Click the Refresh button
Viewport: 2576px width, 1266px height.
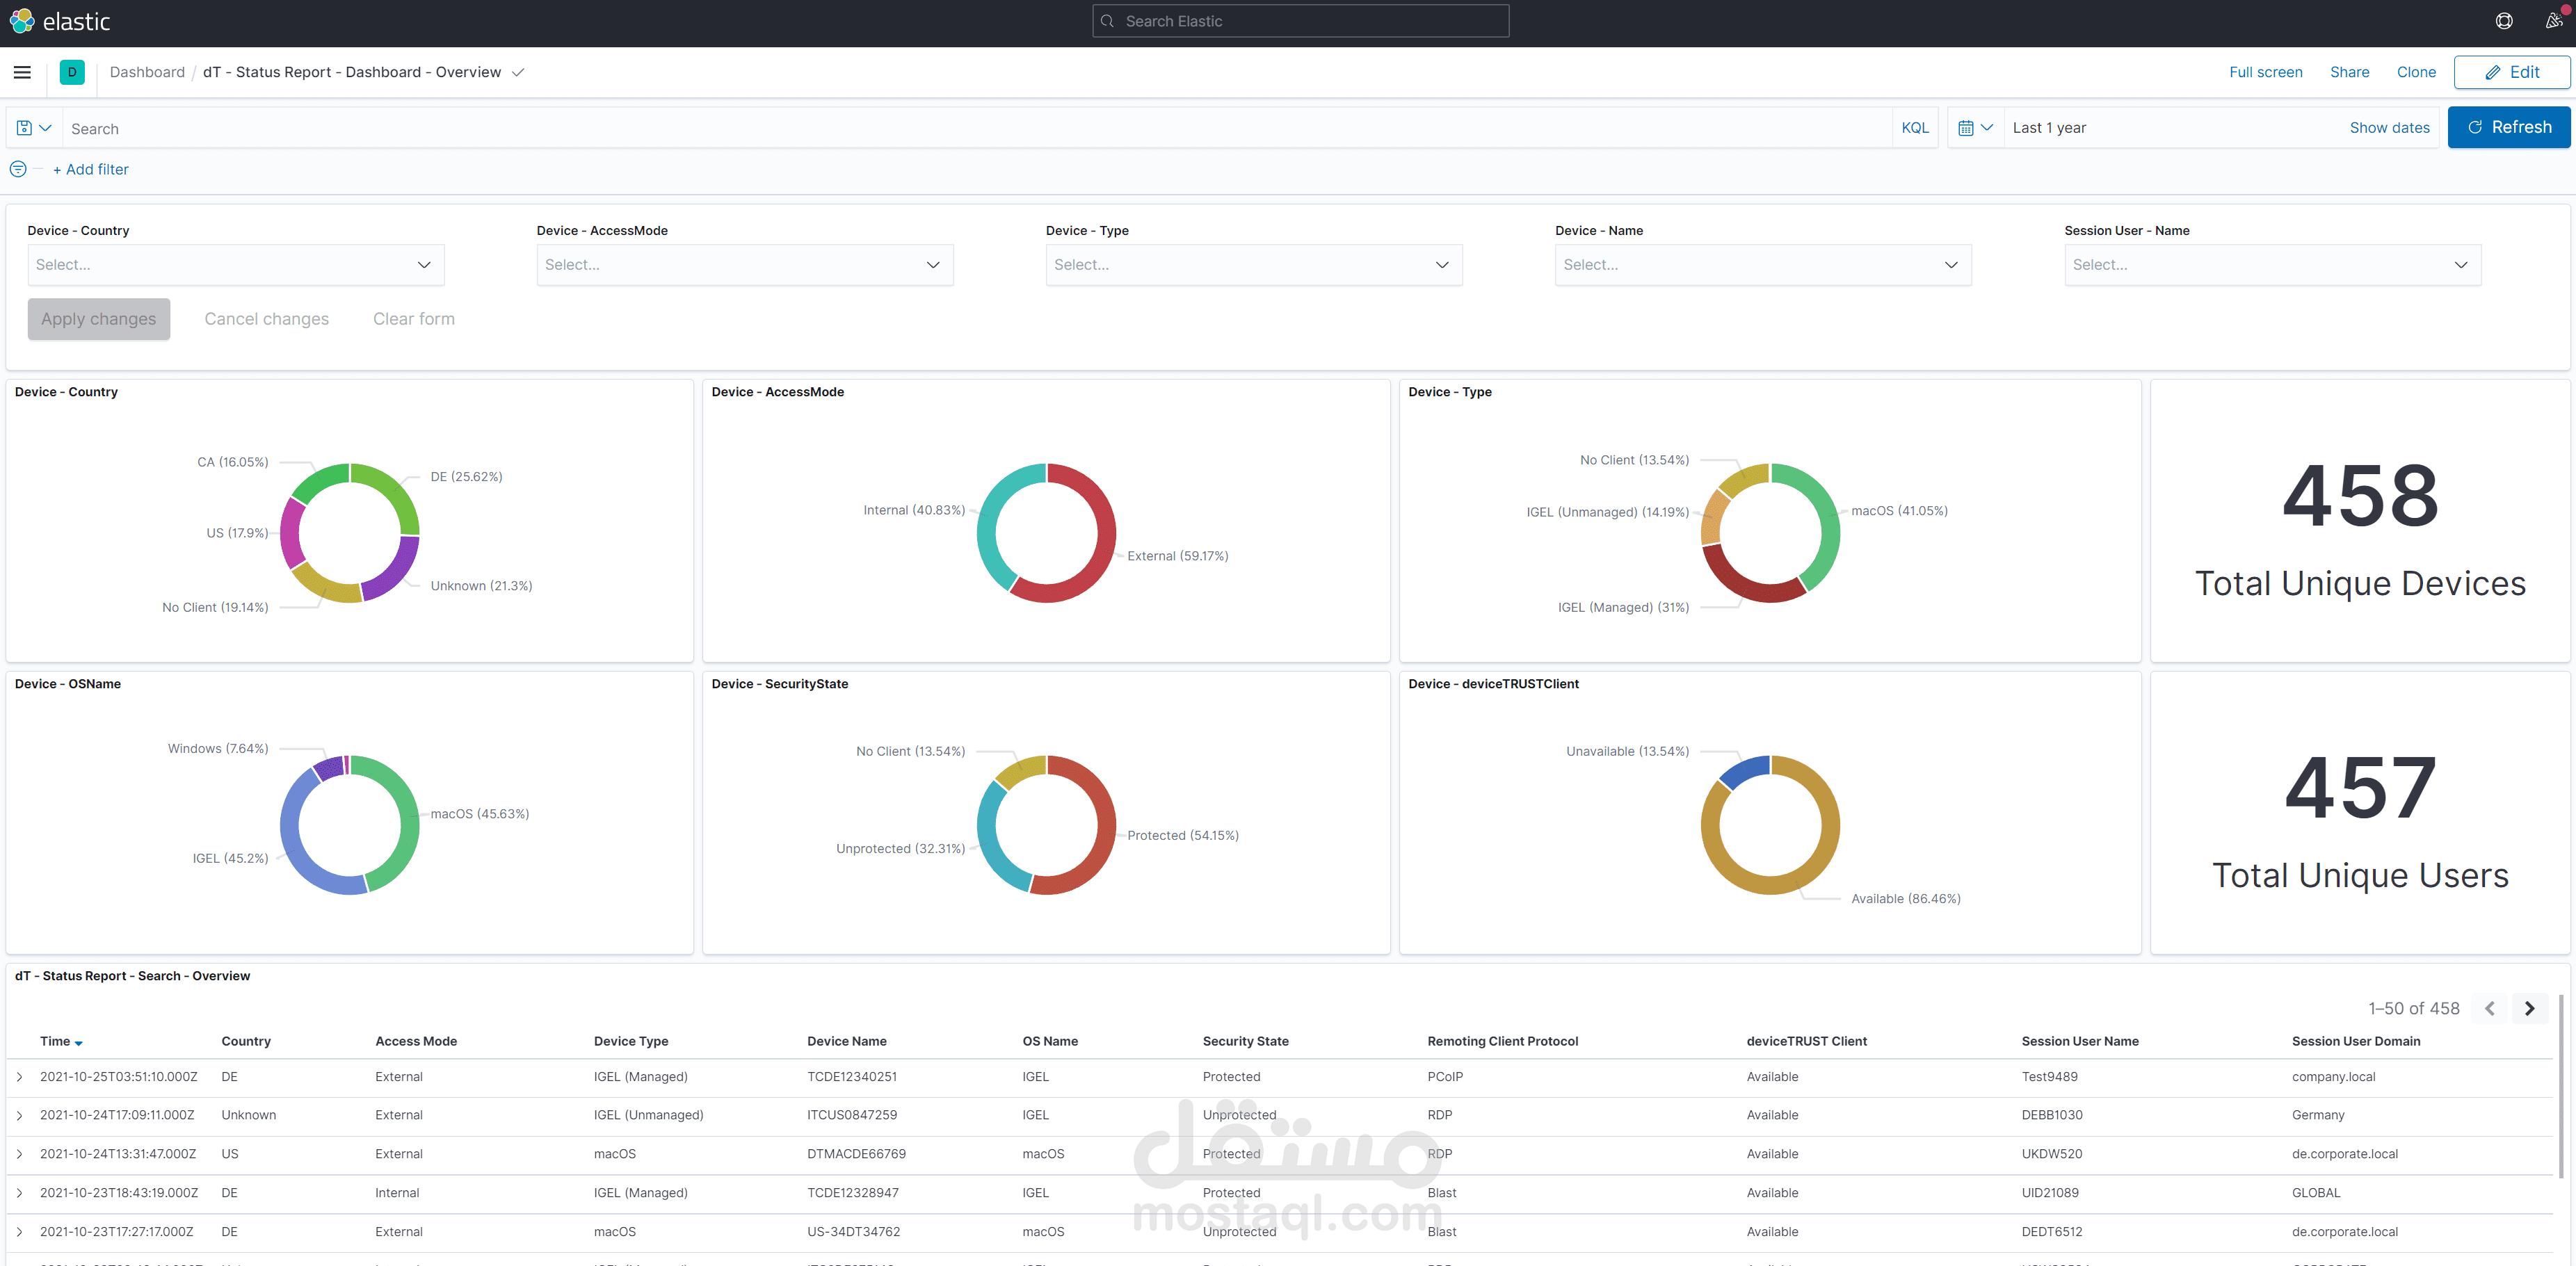2508,127
